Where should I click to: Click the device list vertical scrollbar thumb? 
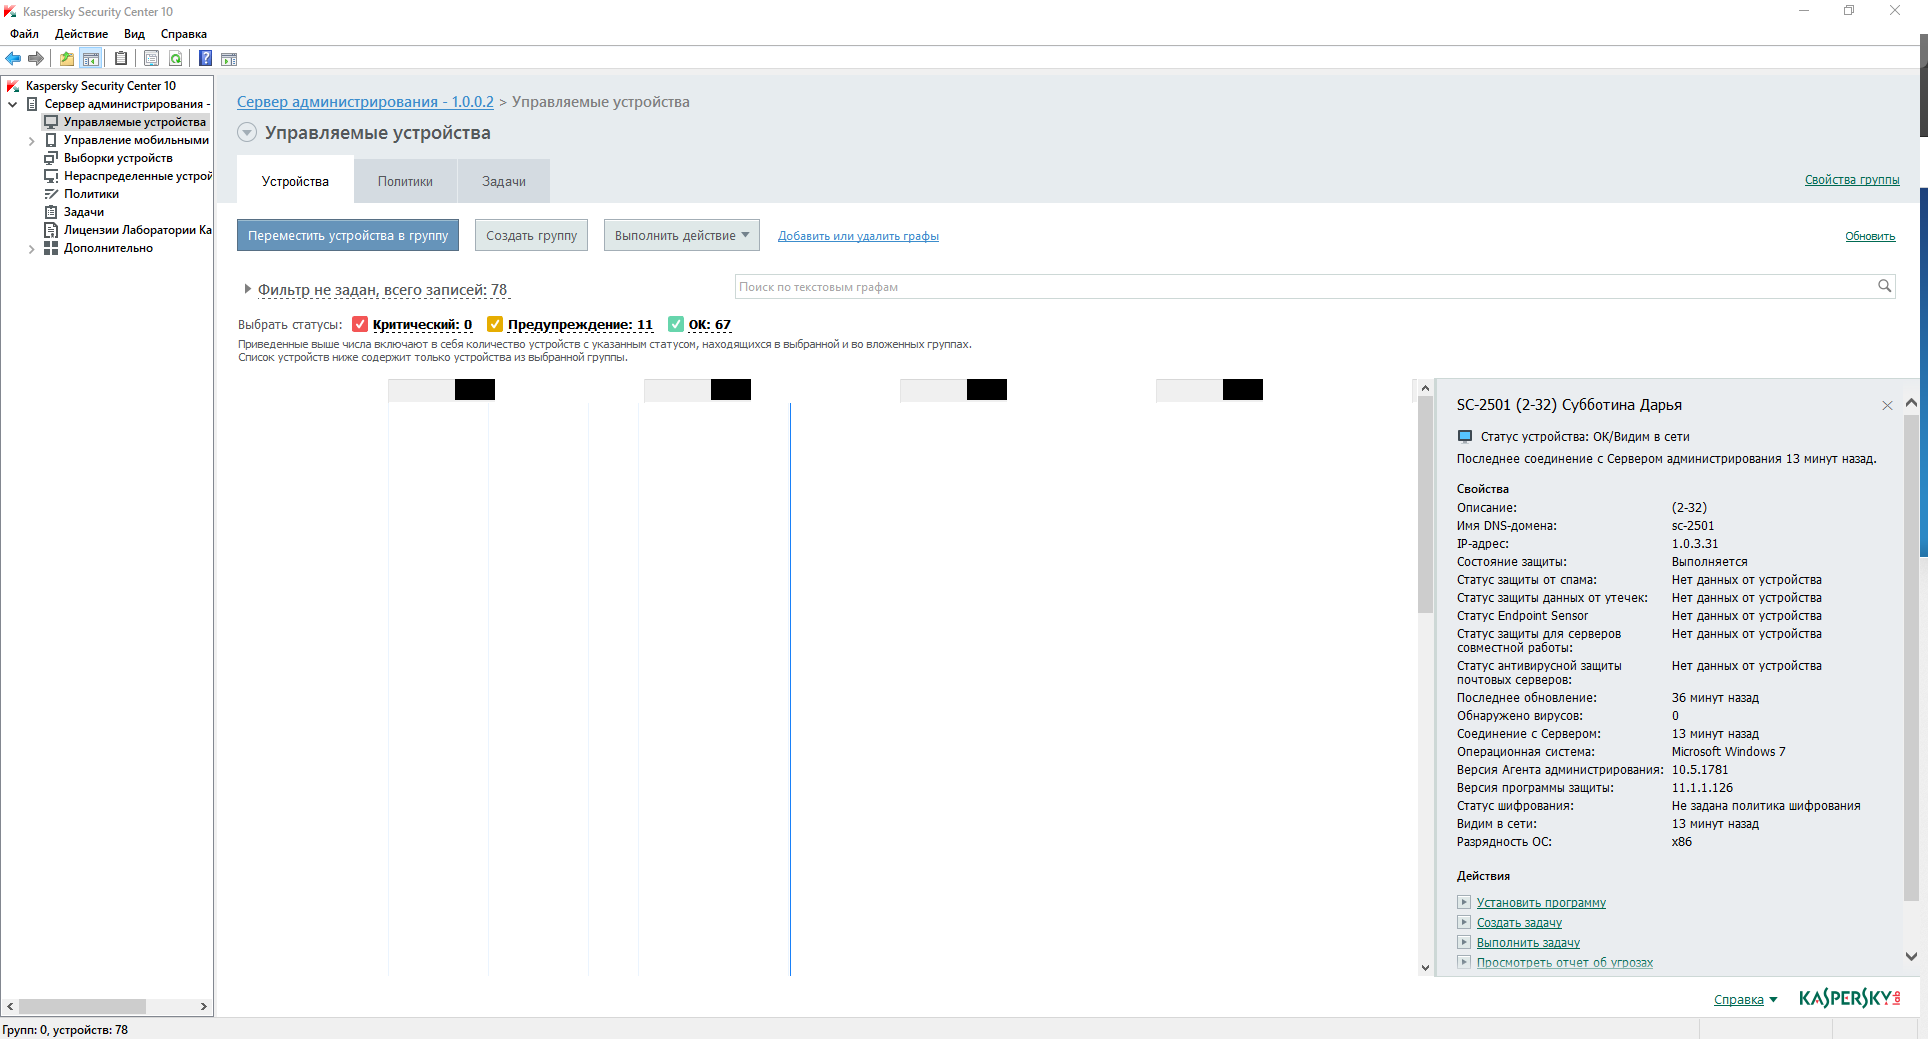coord(1426,505)
